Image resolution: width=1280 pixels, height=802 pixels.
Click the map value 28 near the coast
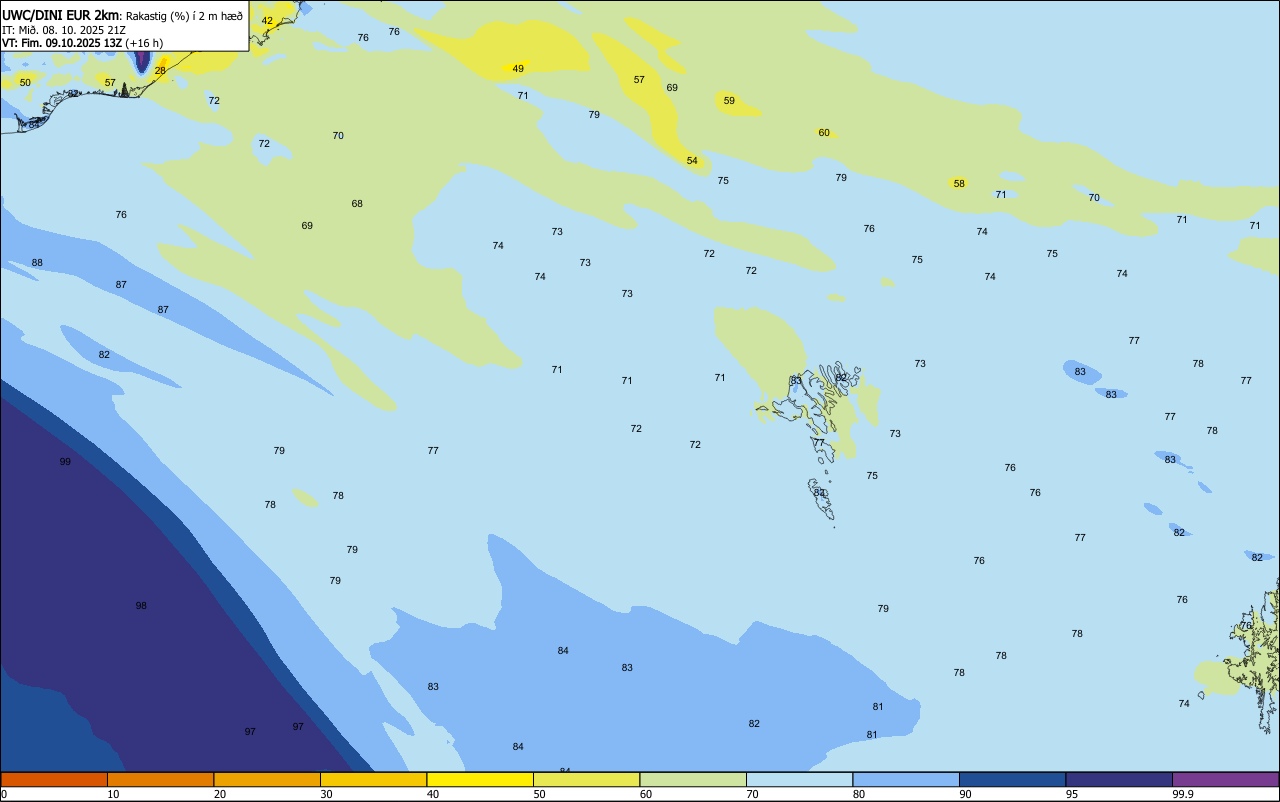[160, 71]
